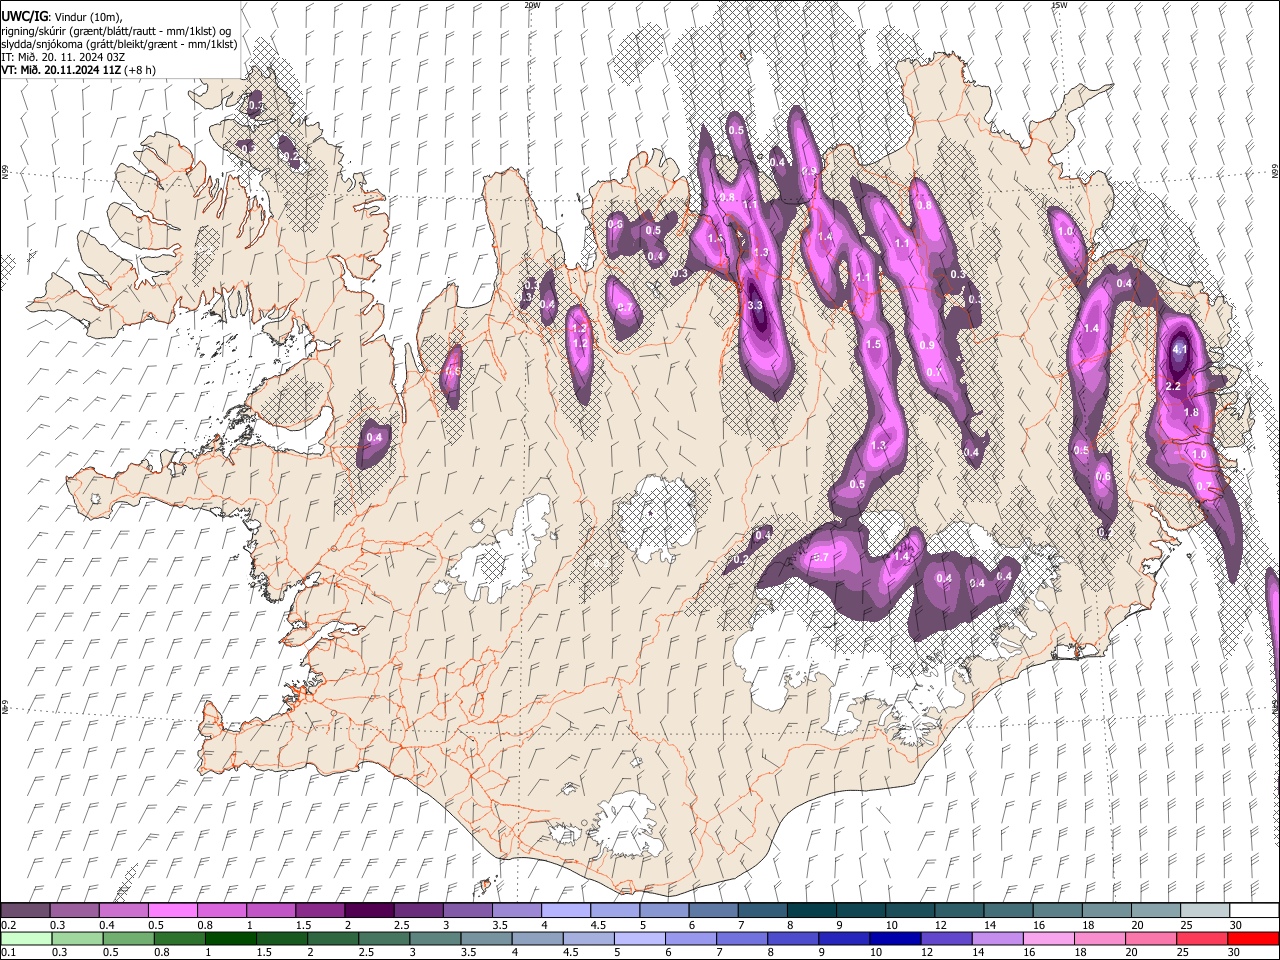Select the bright pink legend swatch at 0.5
The image size is (1280, 960).
tap(172, 910)
